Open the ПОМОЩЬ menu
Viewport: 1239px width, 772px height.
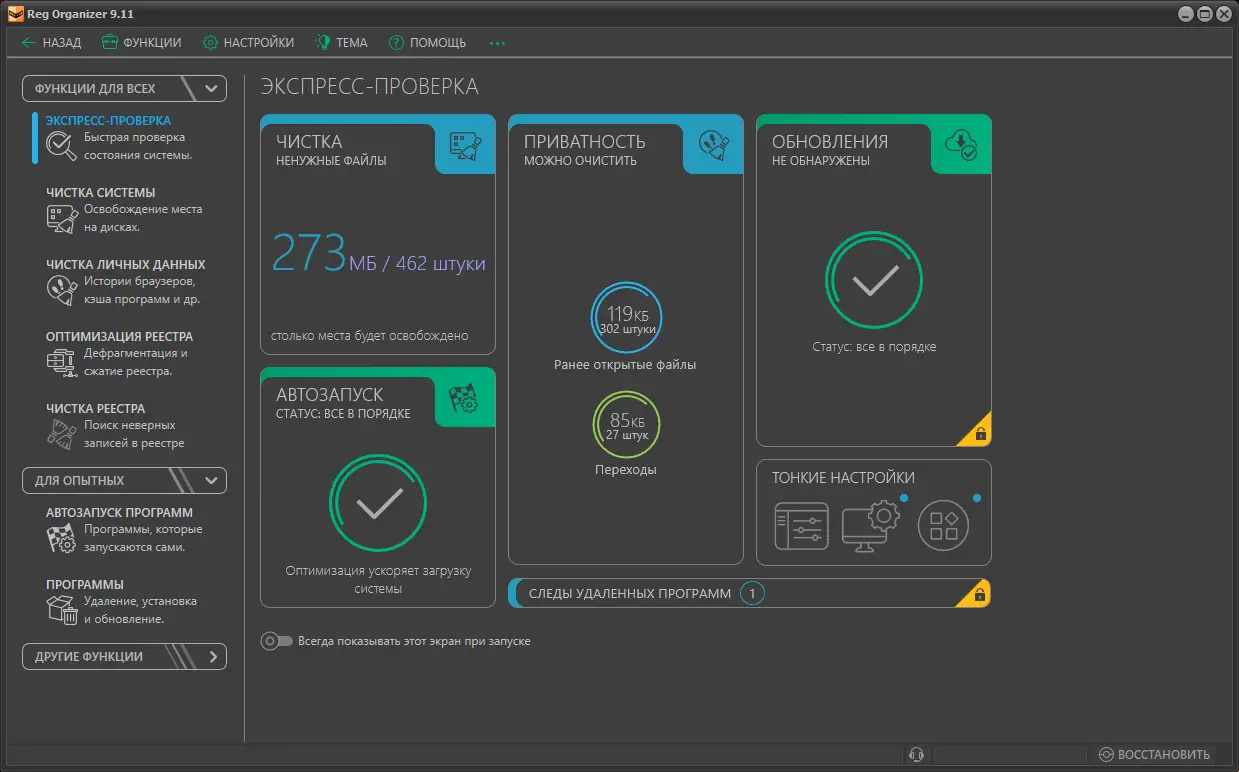point(427,43)
